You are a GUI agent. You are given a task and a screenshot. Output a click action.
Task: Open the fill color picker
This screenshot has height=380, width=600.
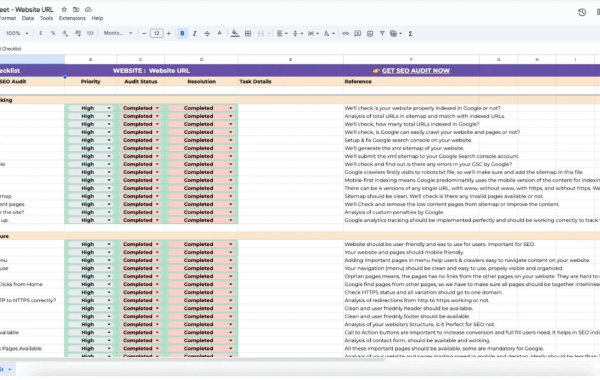[235, 33]
